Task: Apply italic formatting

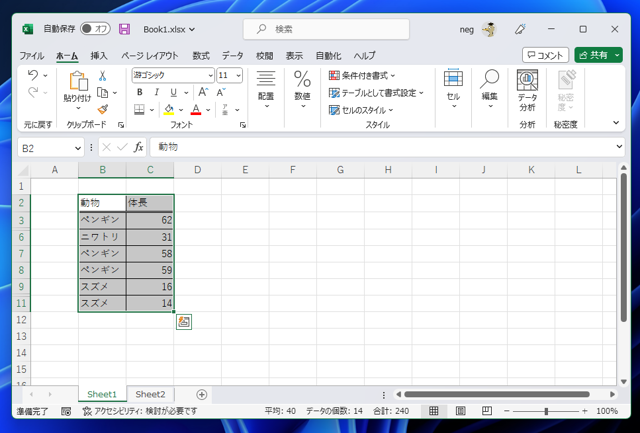Action: [156, 92]
